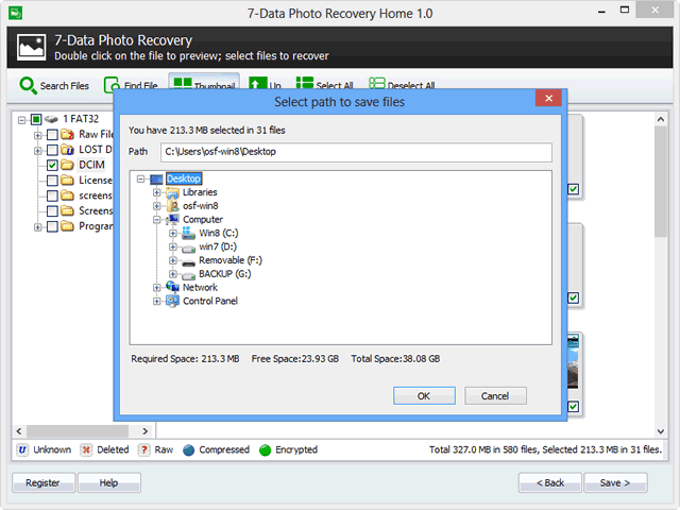Viewport: 680px width, 510px height.
Task: Collapse the Computer node
Action: pyautogui.click(x=157, y=220)
